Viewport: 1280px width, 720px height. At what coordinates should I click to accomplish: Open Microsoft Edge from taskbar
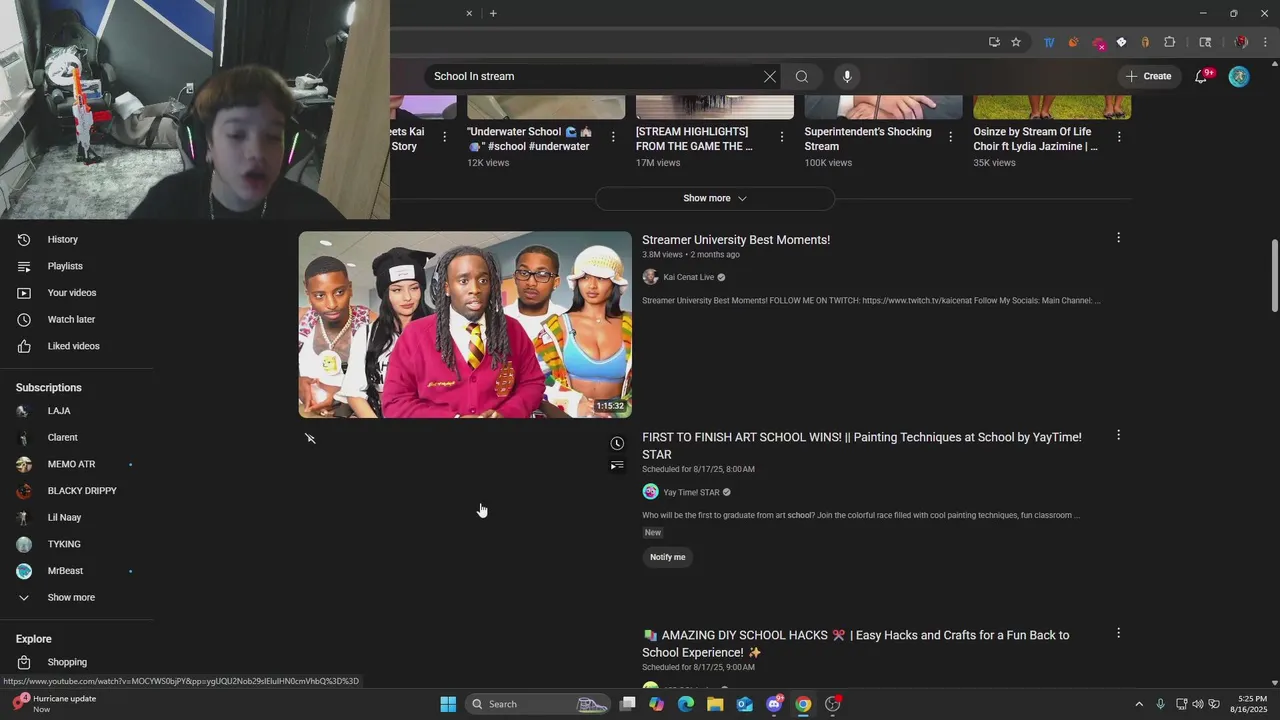(686, 704)
